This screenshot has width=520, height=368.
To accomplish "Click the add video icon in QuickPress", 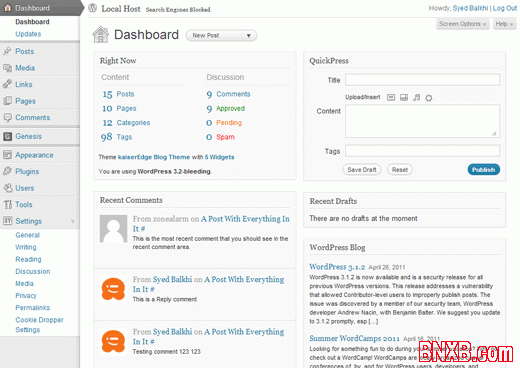I will [404, 97].
